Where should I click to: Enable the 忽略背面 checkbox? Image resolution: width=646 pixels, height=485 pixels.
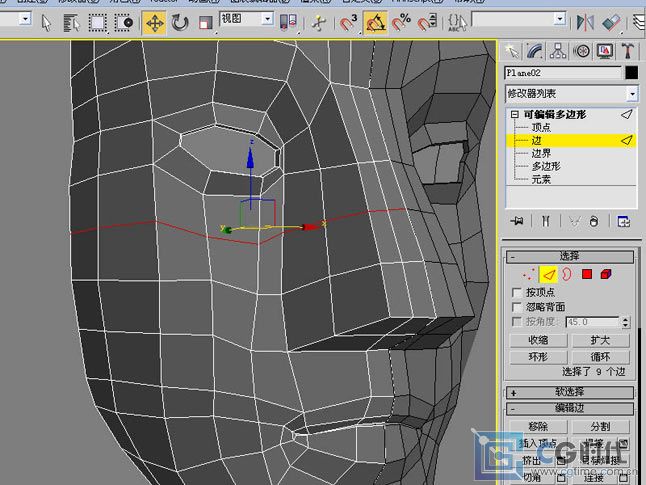tap(517, 307)
